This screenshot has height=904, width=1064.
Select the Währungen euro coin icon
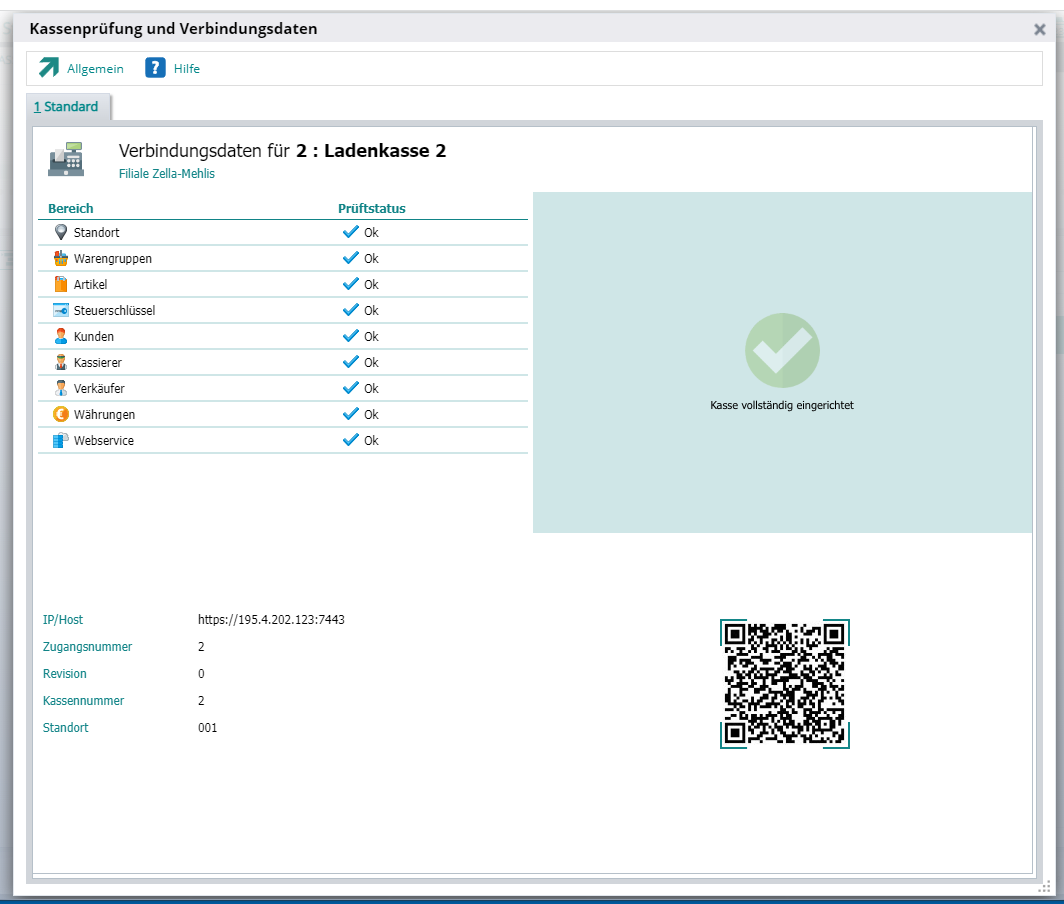61,414
